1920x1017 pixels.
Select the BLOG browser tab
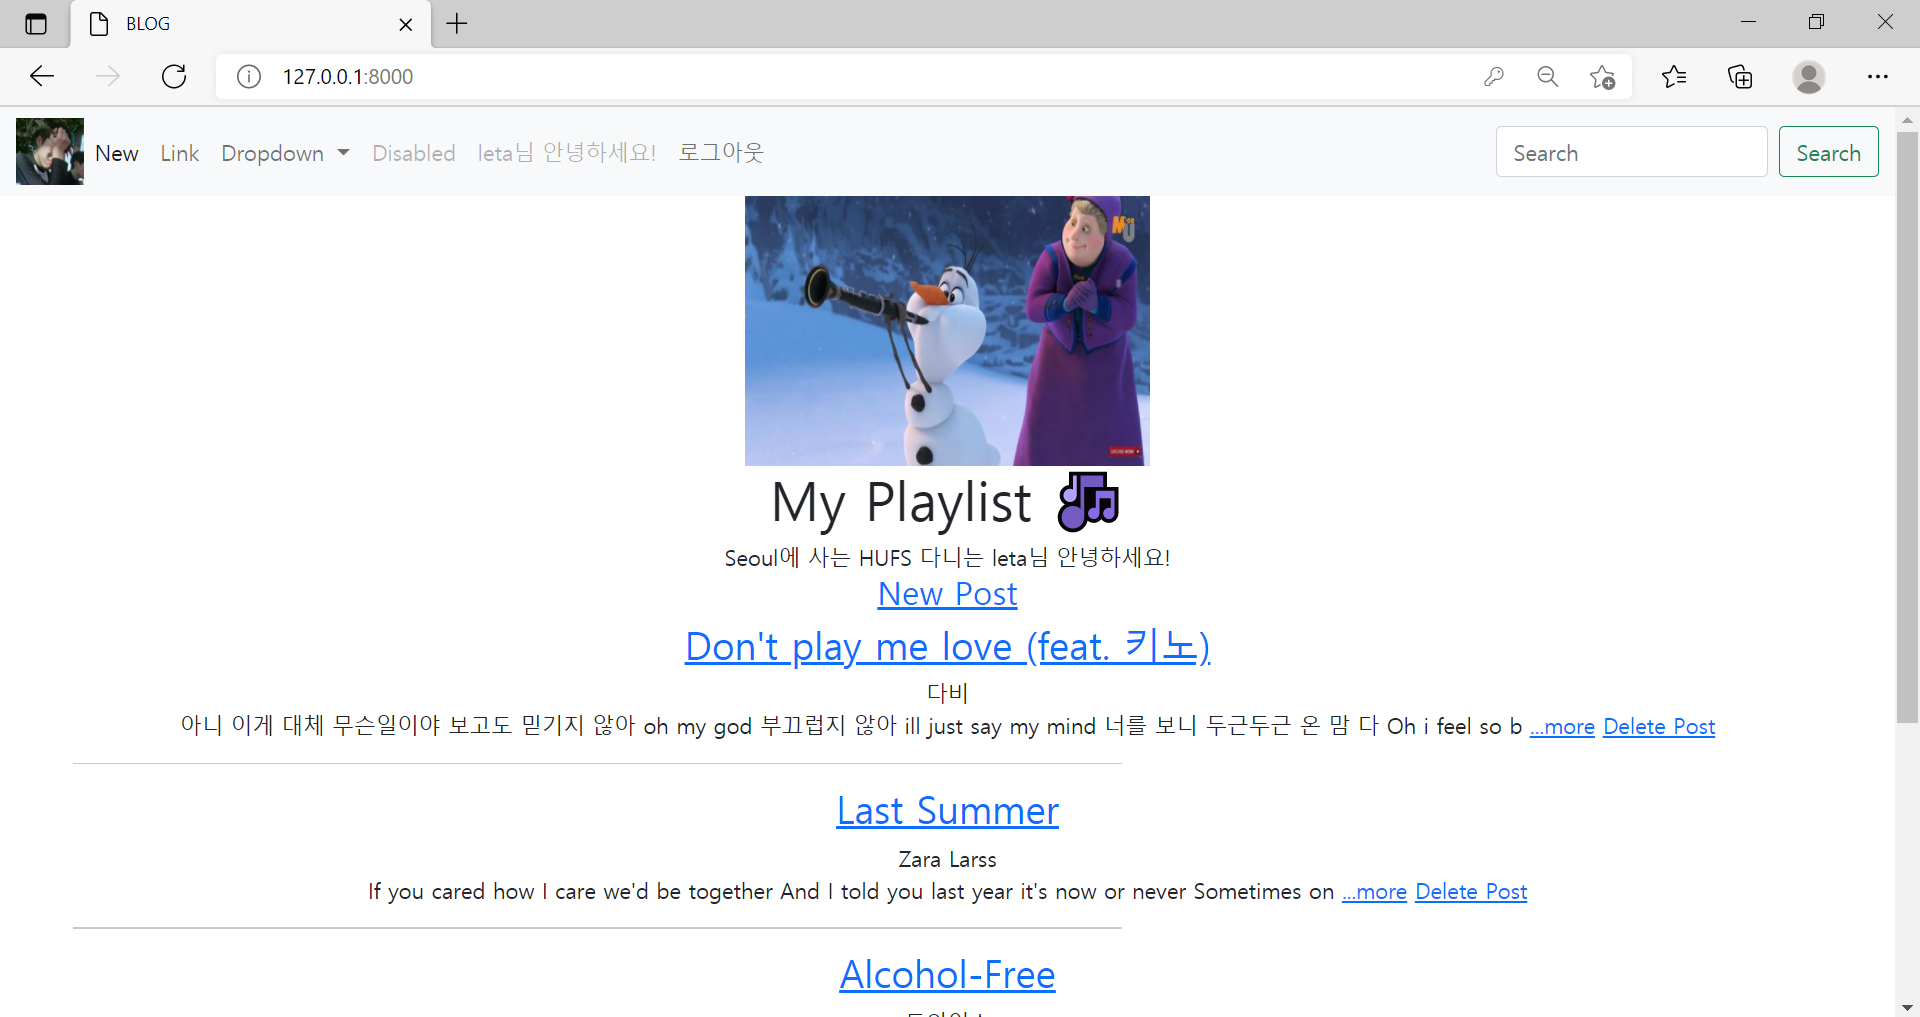point(250,24)
